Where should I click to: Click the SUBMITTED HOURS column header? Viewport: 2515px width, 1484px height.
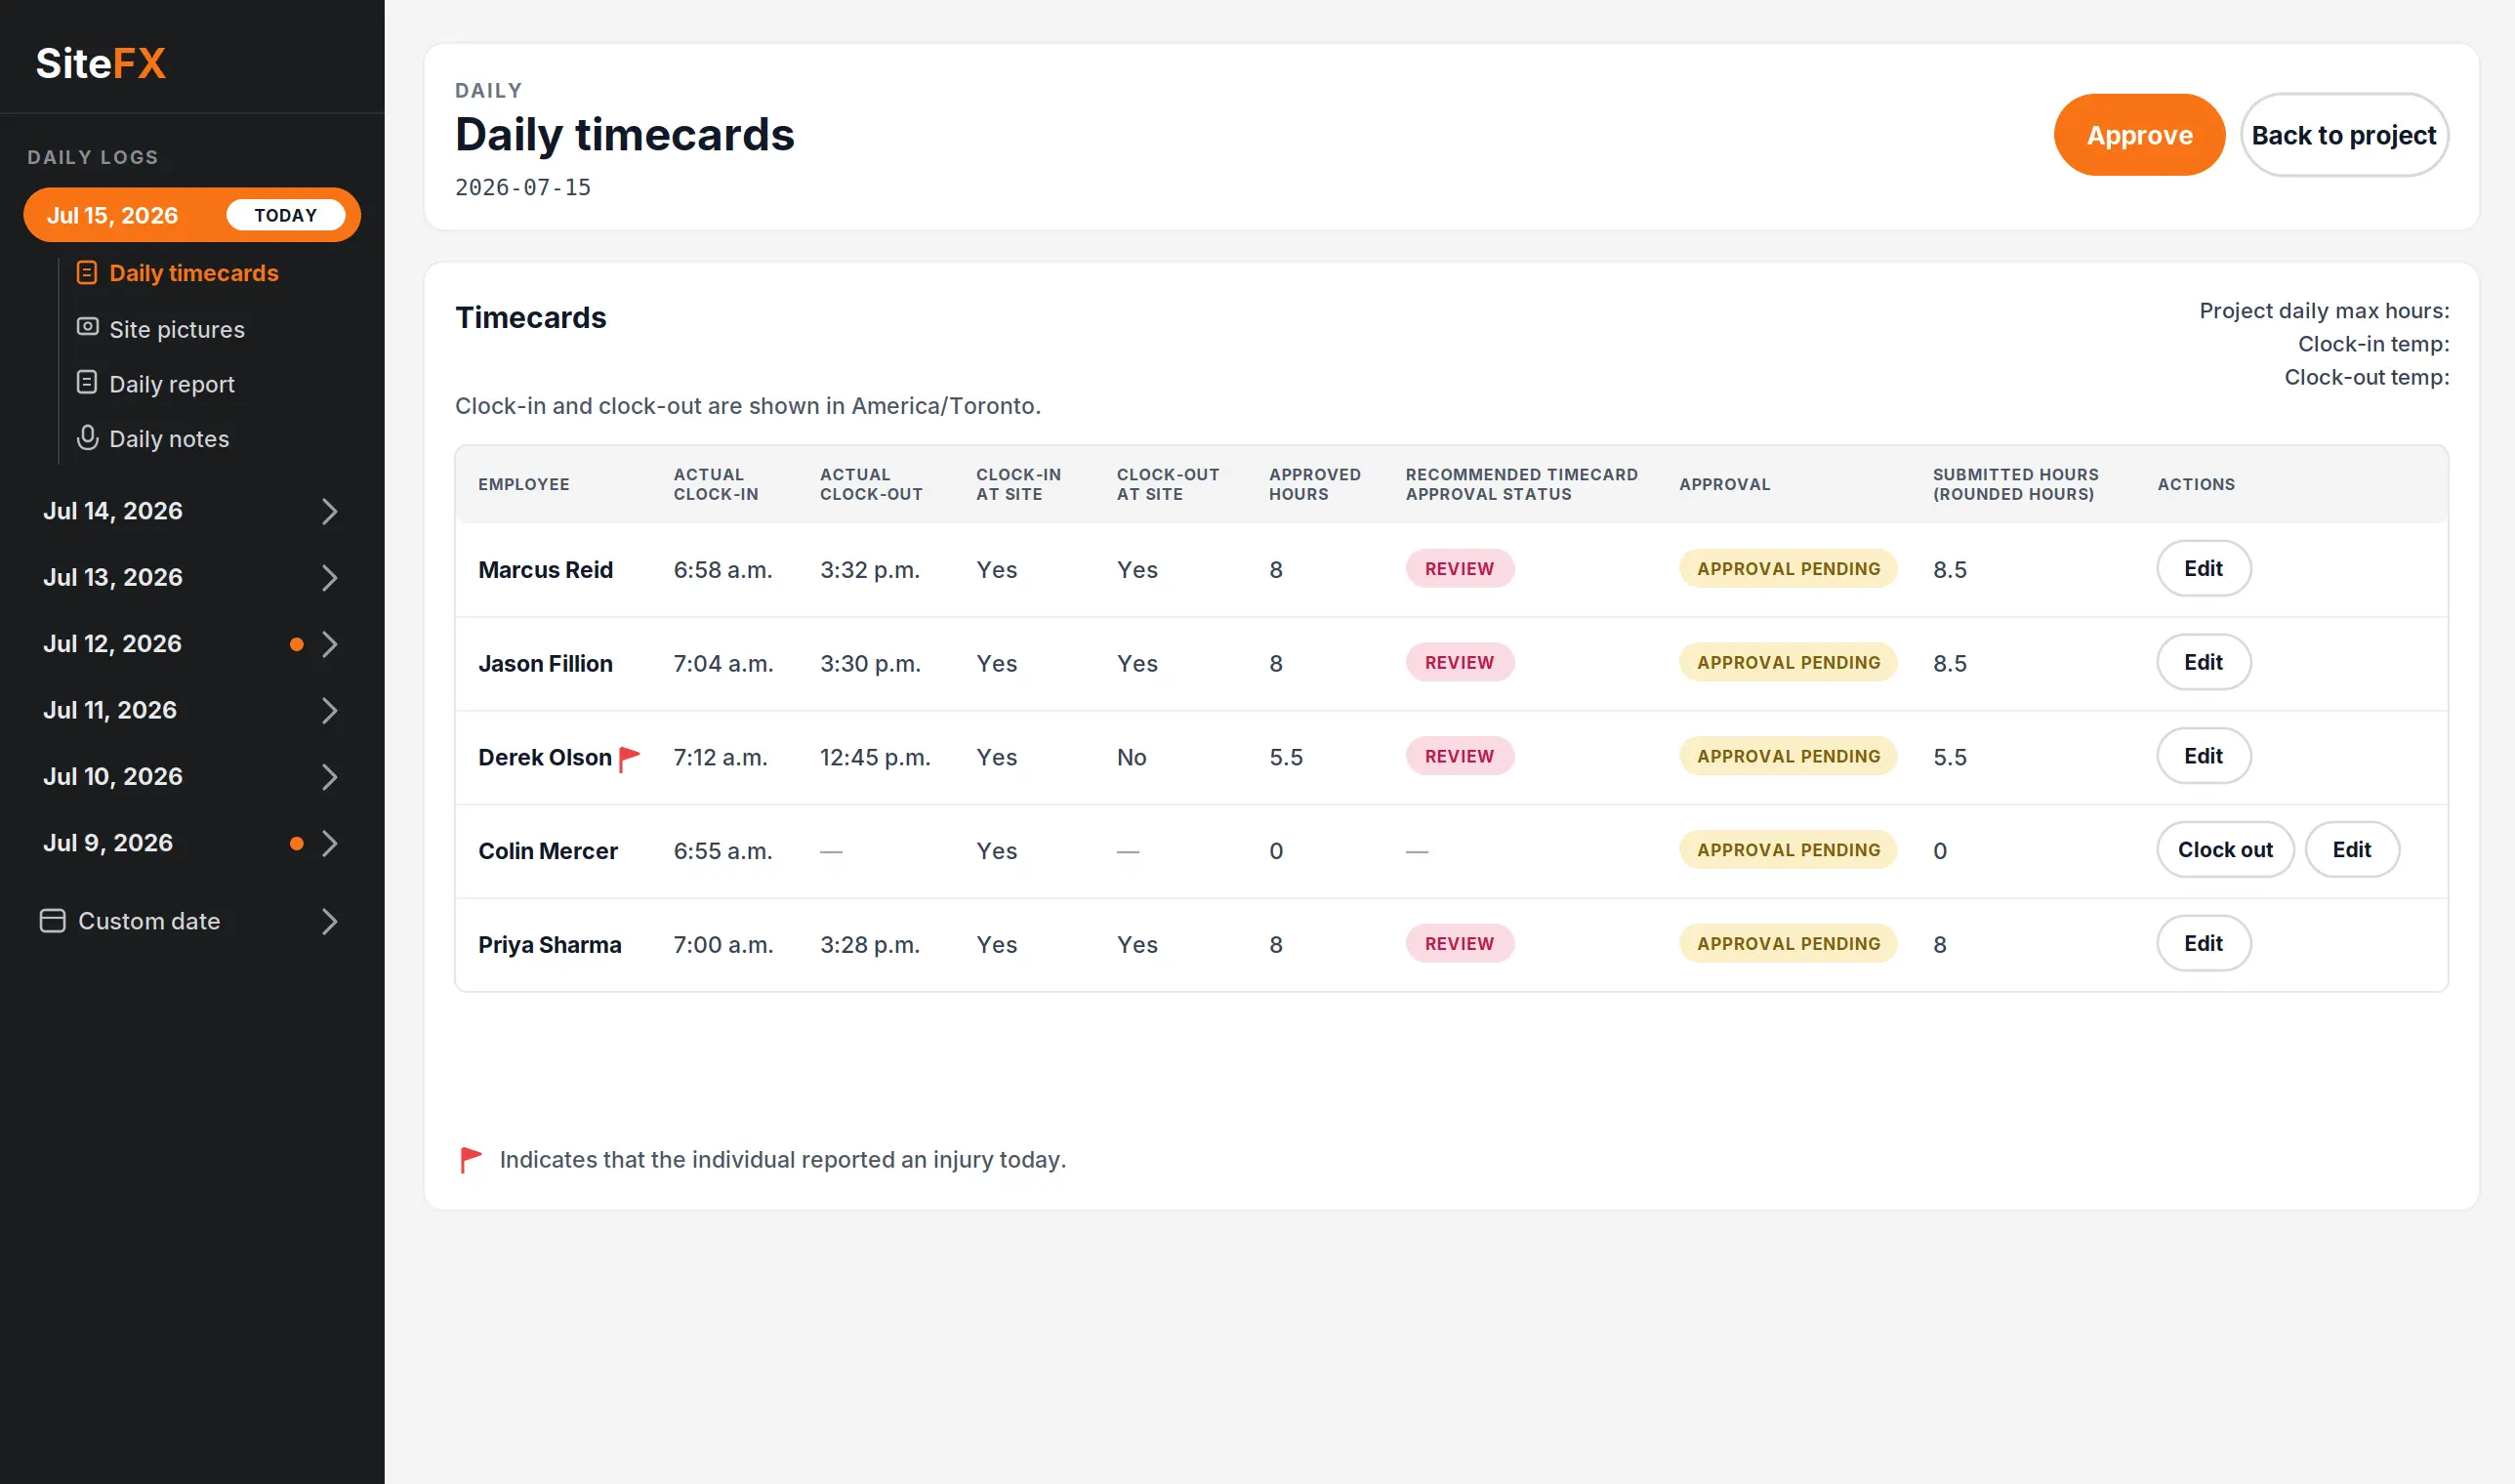pos(2015,484)
